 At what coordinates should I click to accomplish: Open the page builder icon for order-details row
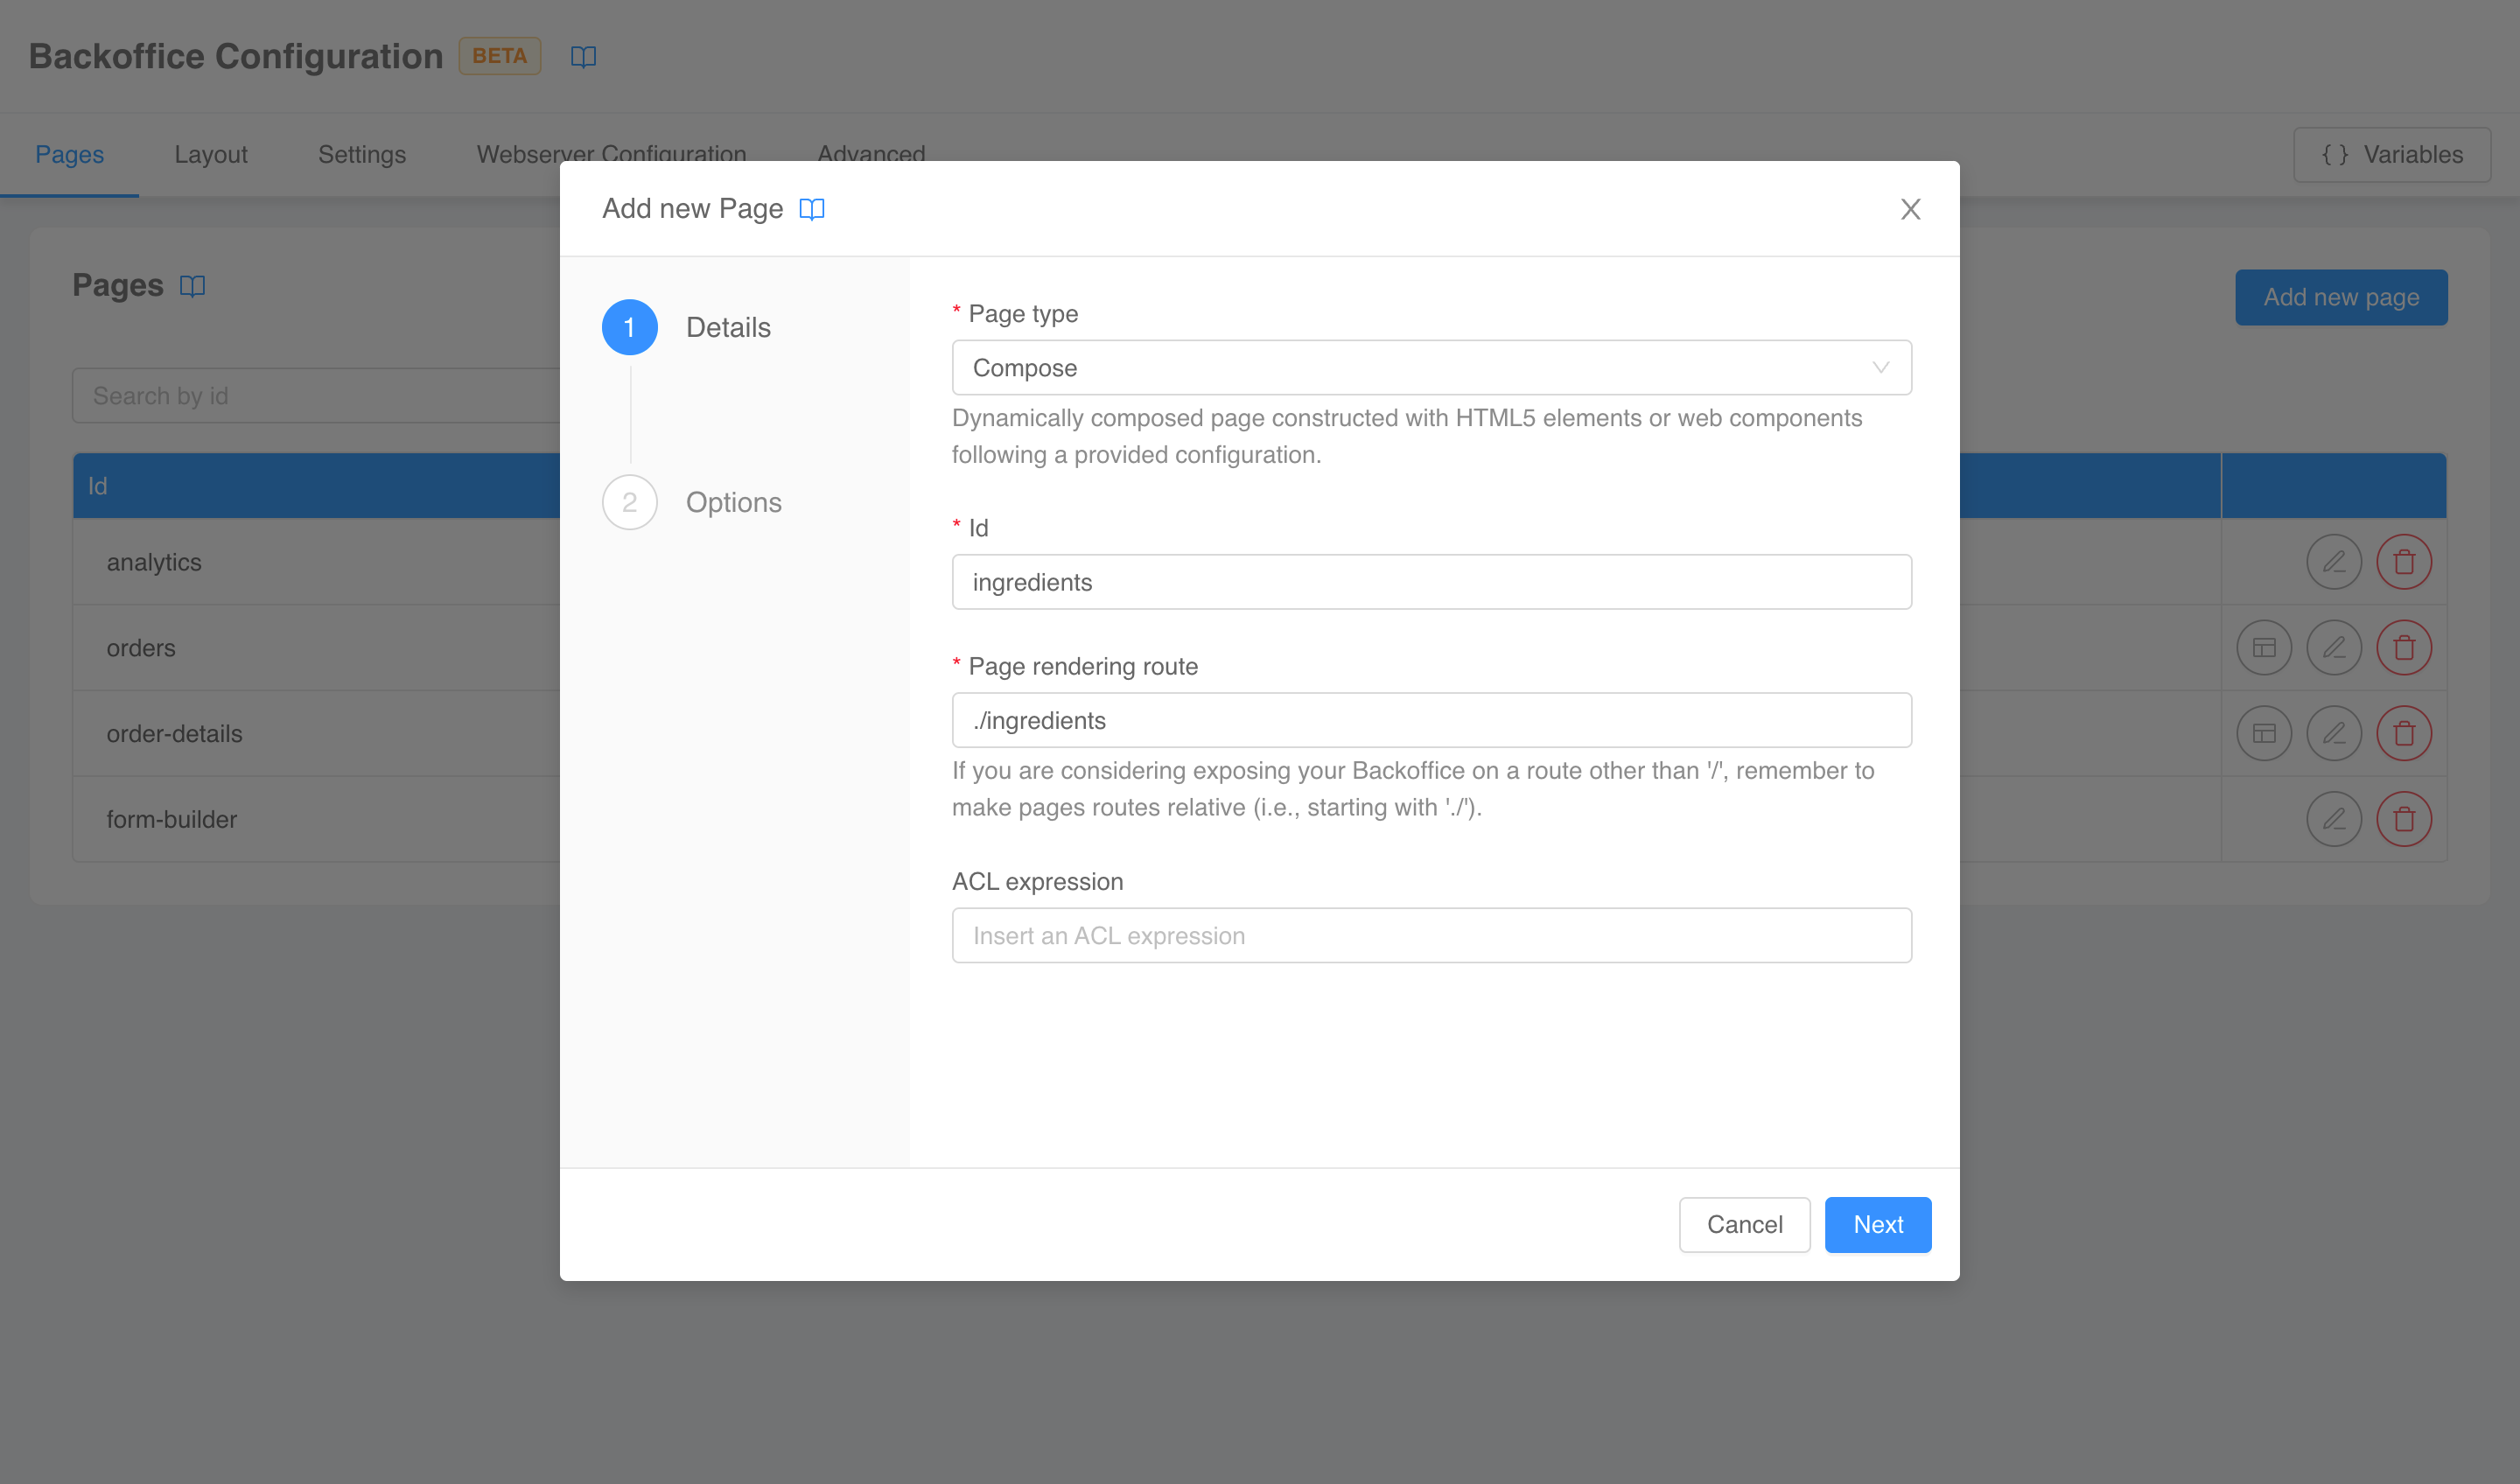click(2264, 733)
